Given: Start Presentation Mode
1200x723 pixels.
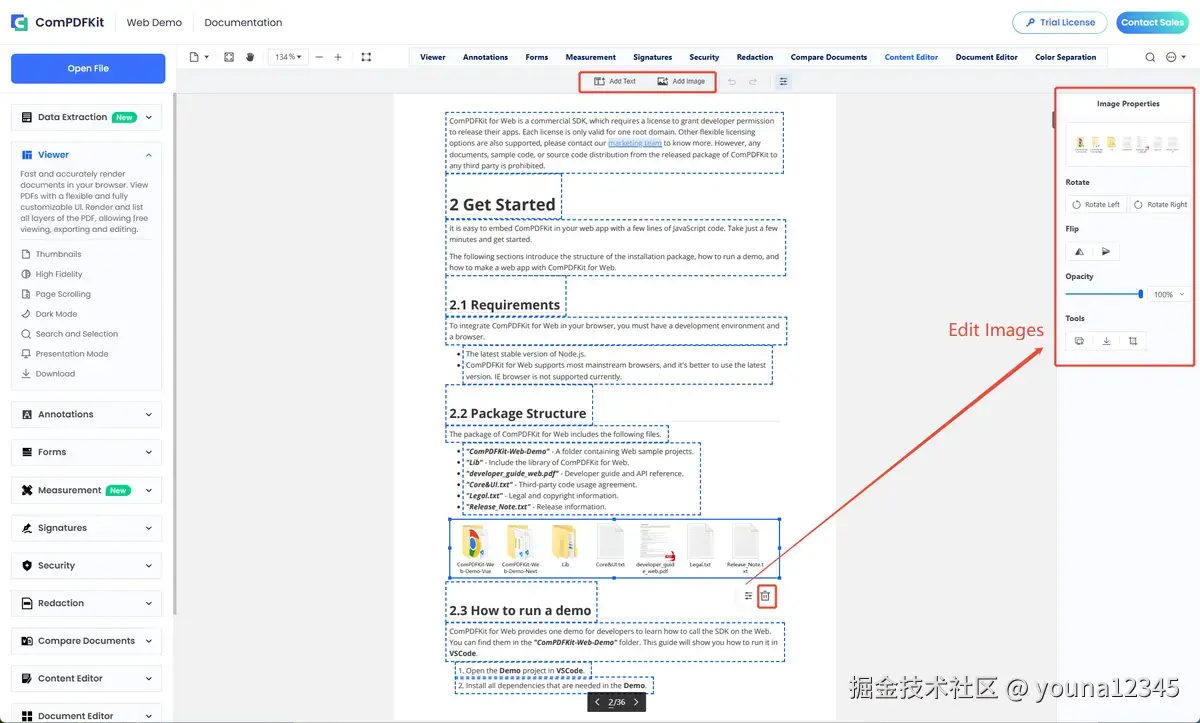Looking at the screenshot, I should pos(72,354).
